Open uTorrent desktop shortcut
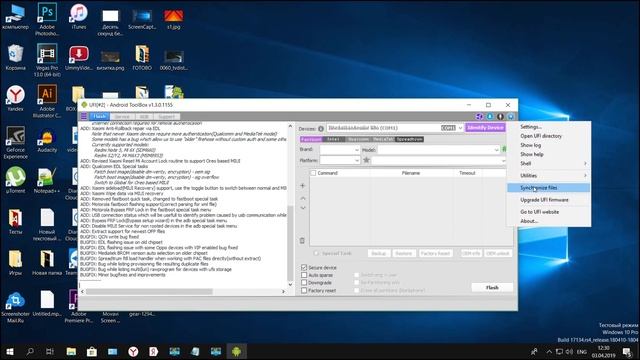This screenshot has width=640, height=360. [x=16, y=180]
